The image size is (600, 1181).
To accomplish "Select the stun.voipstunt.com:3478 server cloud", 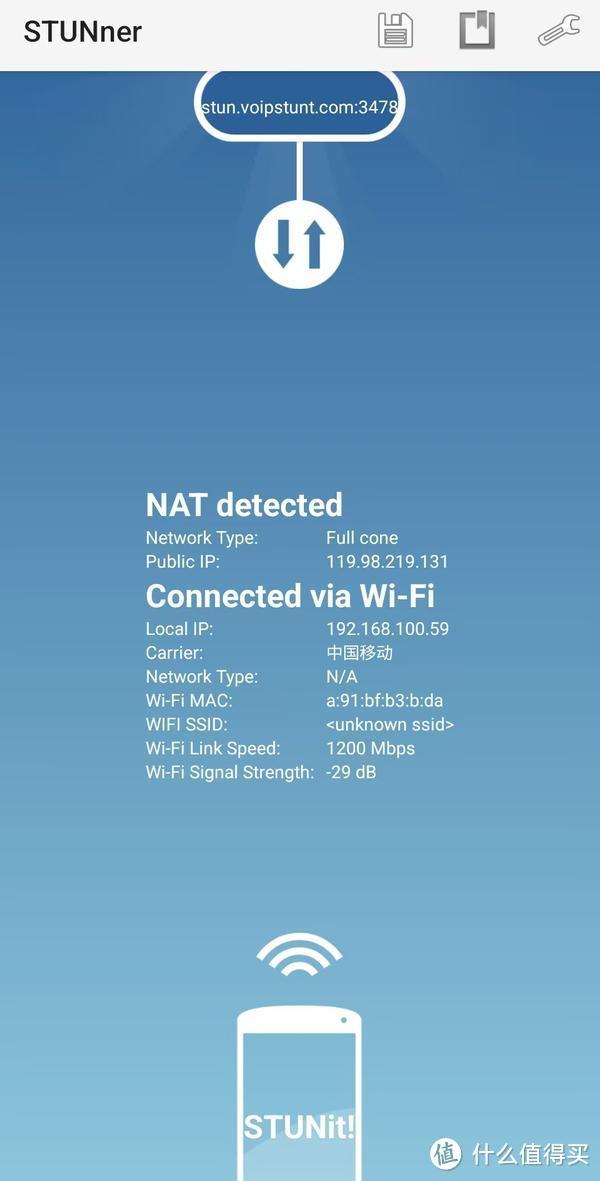I will click(299, 106).
